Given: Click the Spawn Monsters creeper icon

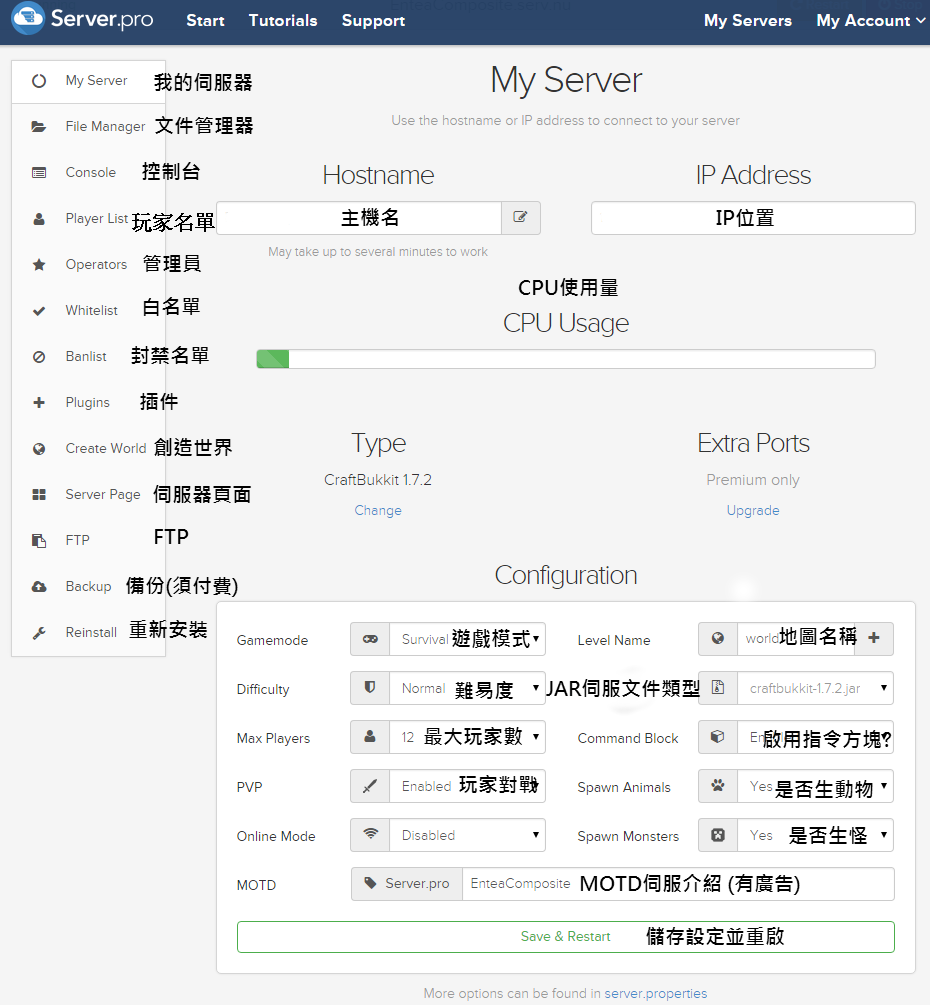Looking at the screenshot, I should 718,835.
